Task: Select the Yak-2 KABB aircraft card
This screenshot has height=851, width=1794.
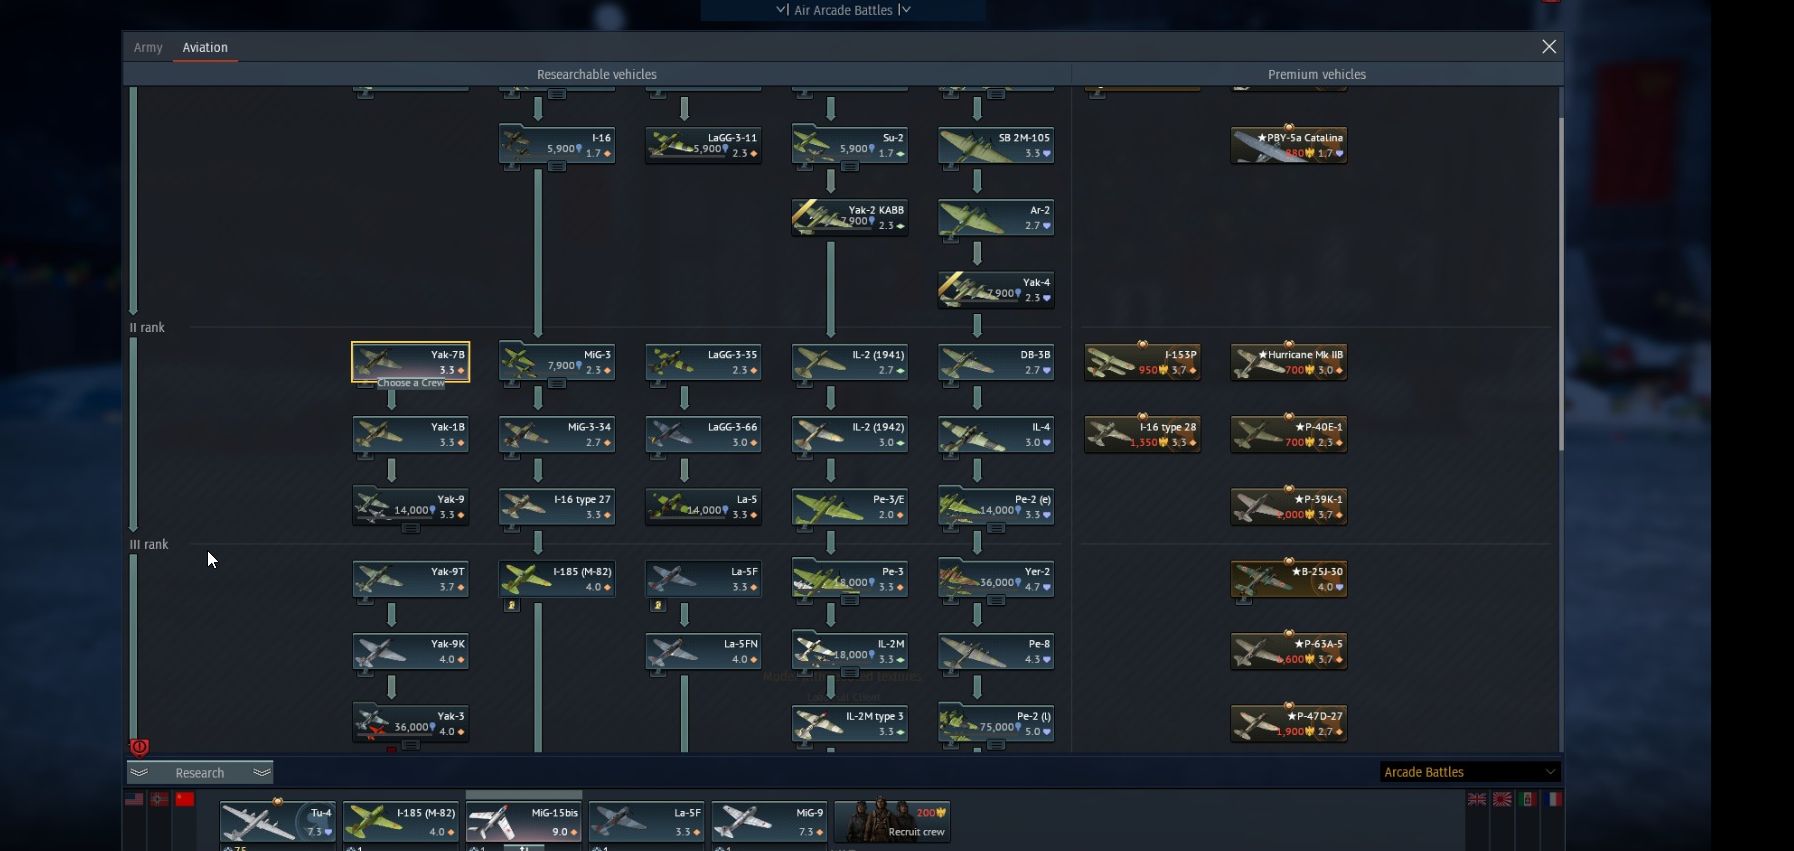Action: tap(850, 217)
